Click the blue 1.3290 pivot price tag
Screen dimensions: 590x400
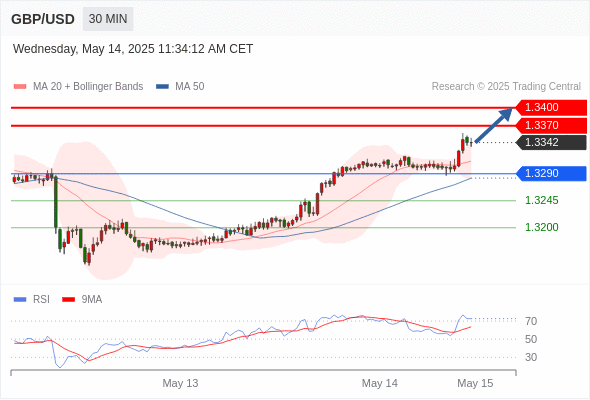[x=551, y=173]
